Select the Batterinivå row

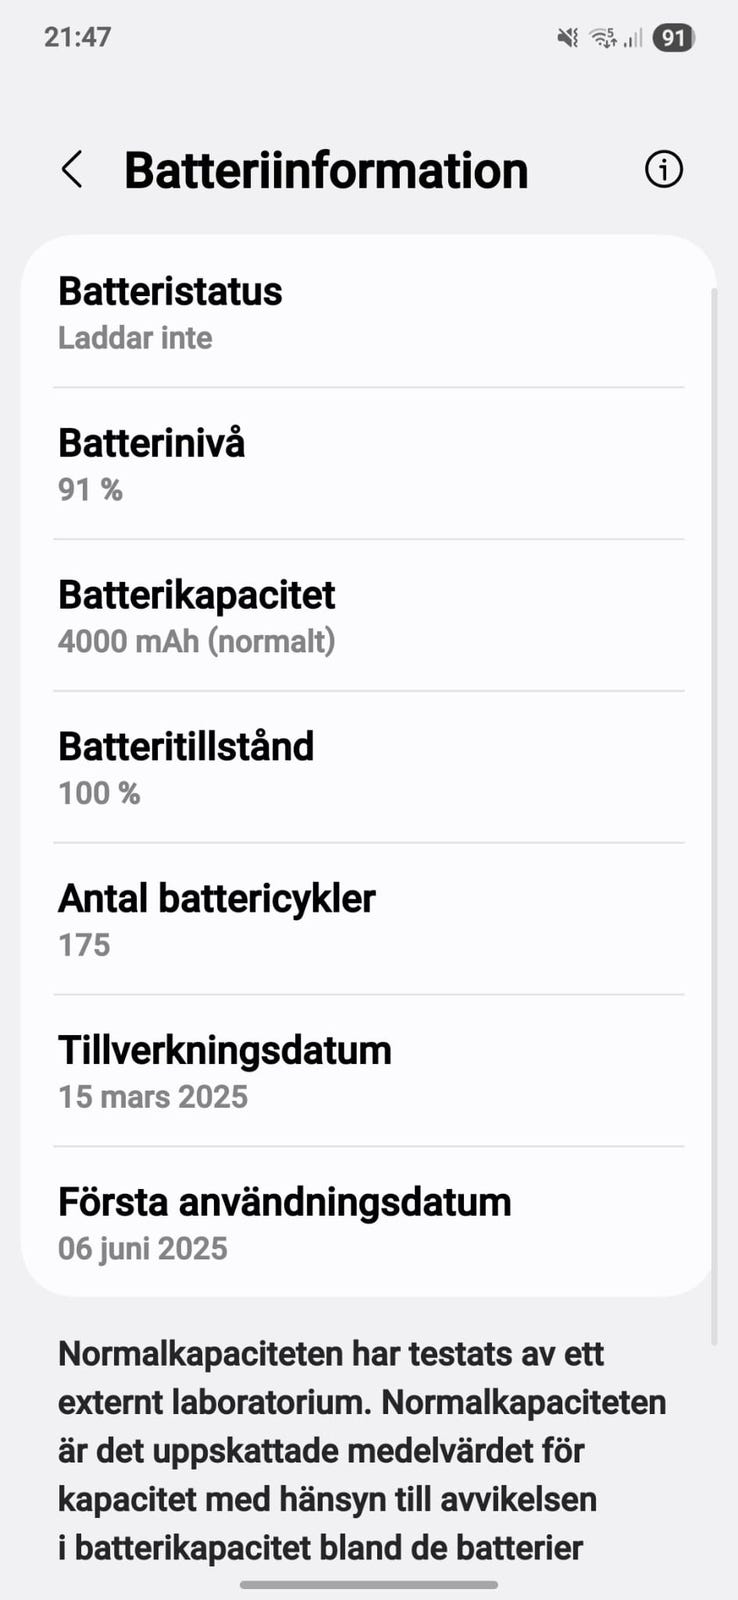pos(368,464)
